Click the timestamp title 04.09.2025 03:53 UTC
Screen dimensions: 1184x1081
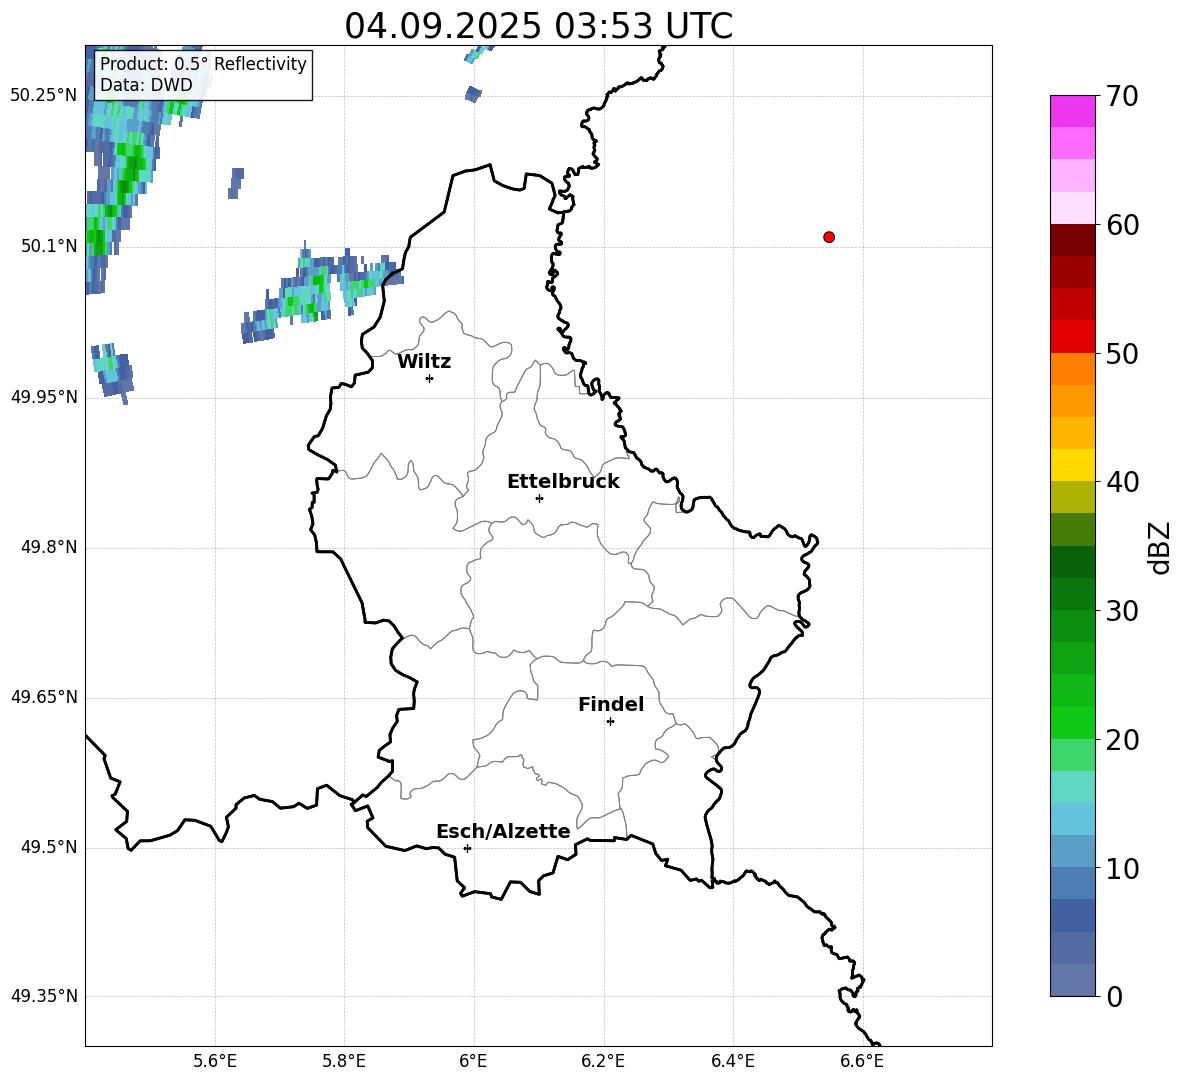(538, 26)
